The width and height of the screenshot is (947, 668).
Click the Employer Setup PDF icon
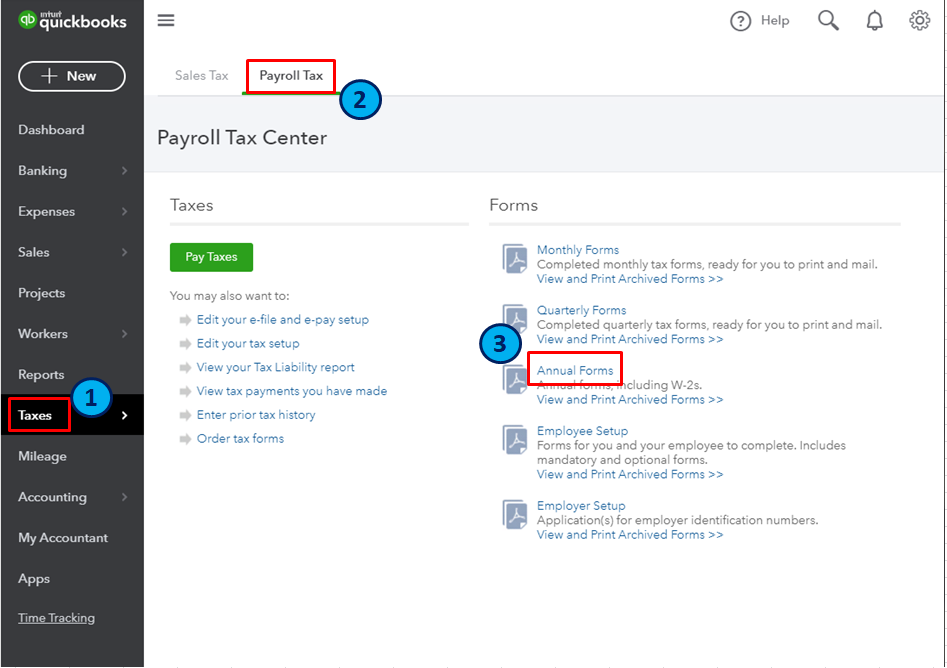(x=515, y=515)
